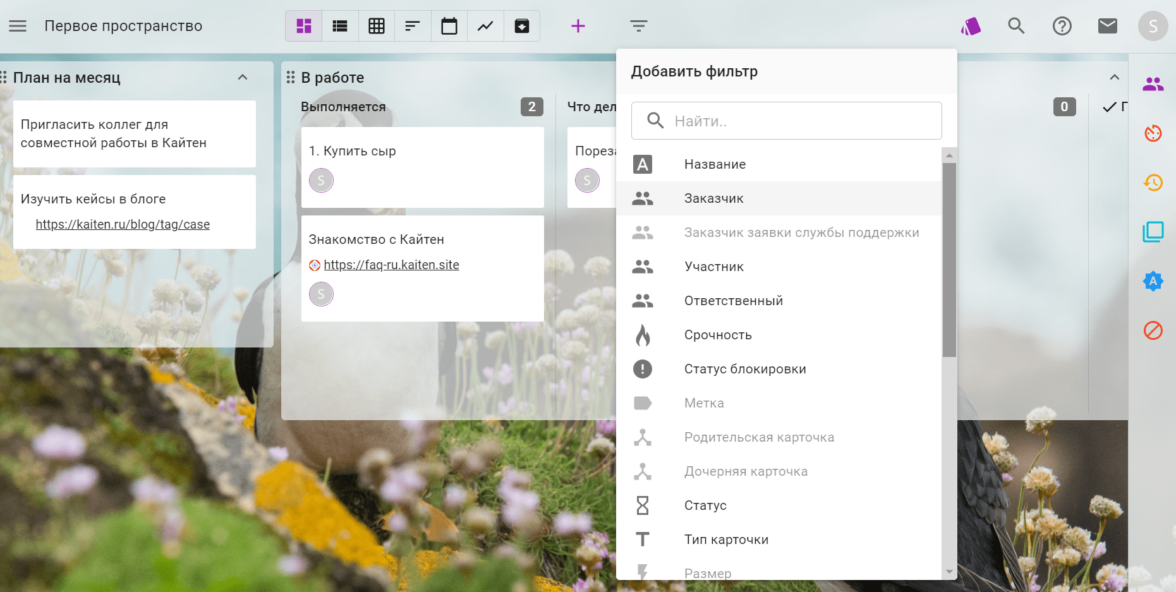Screen dimensions: 1176x592
Task: Select Название filter option
Action: pos(779,164)
